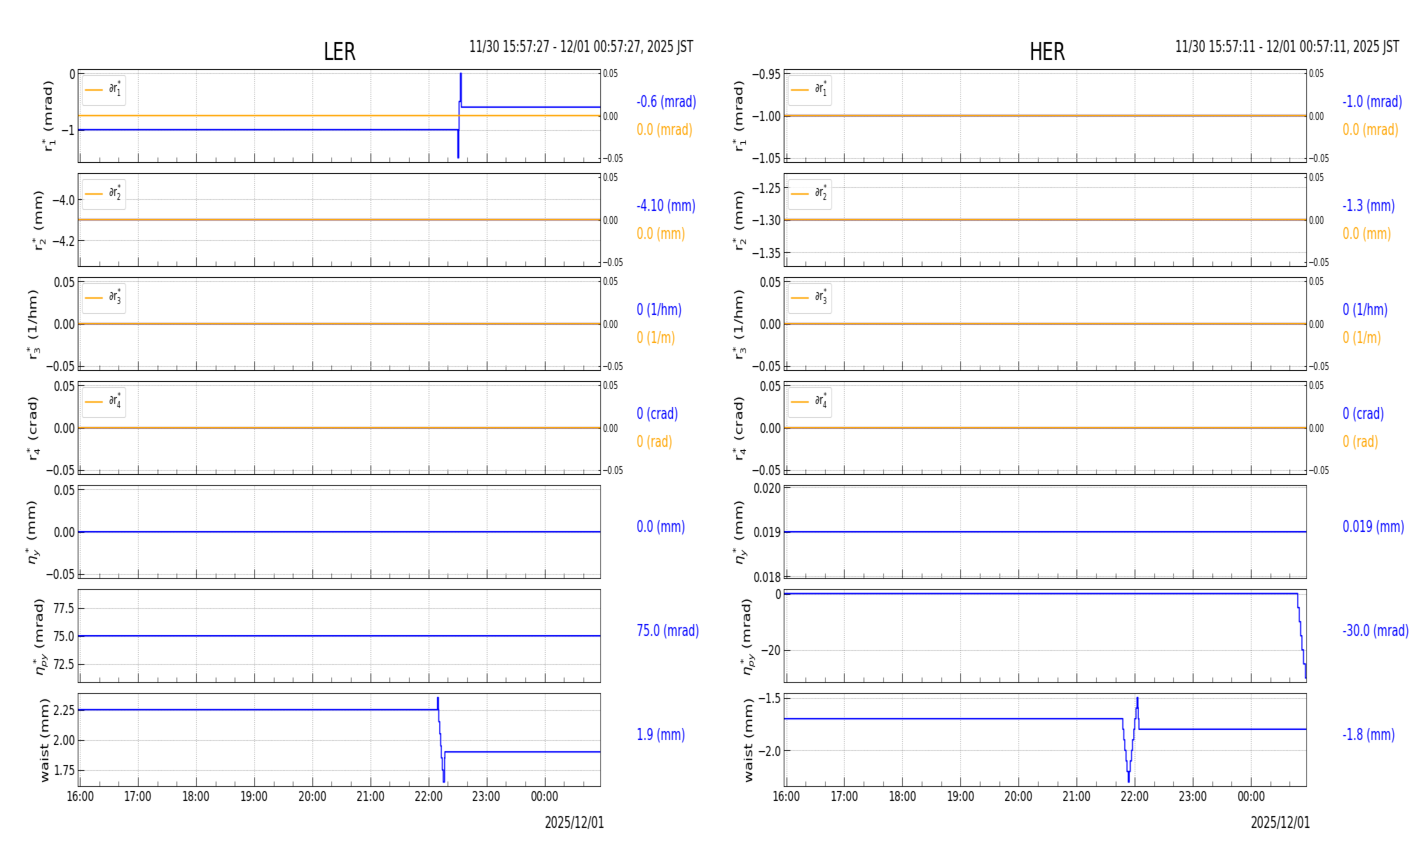Click the HER ηpy* (mrad) axis label

tap(746, 636)
